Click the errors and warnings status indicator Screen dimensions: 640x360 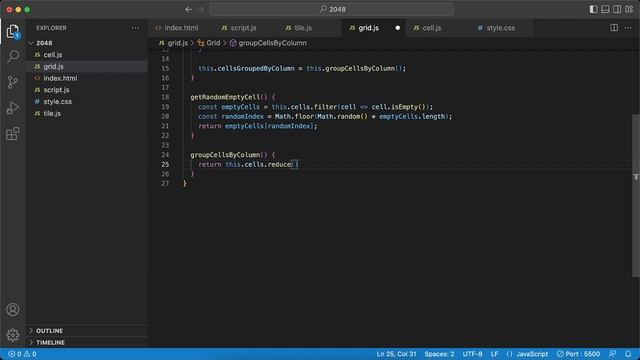(22, 354)
